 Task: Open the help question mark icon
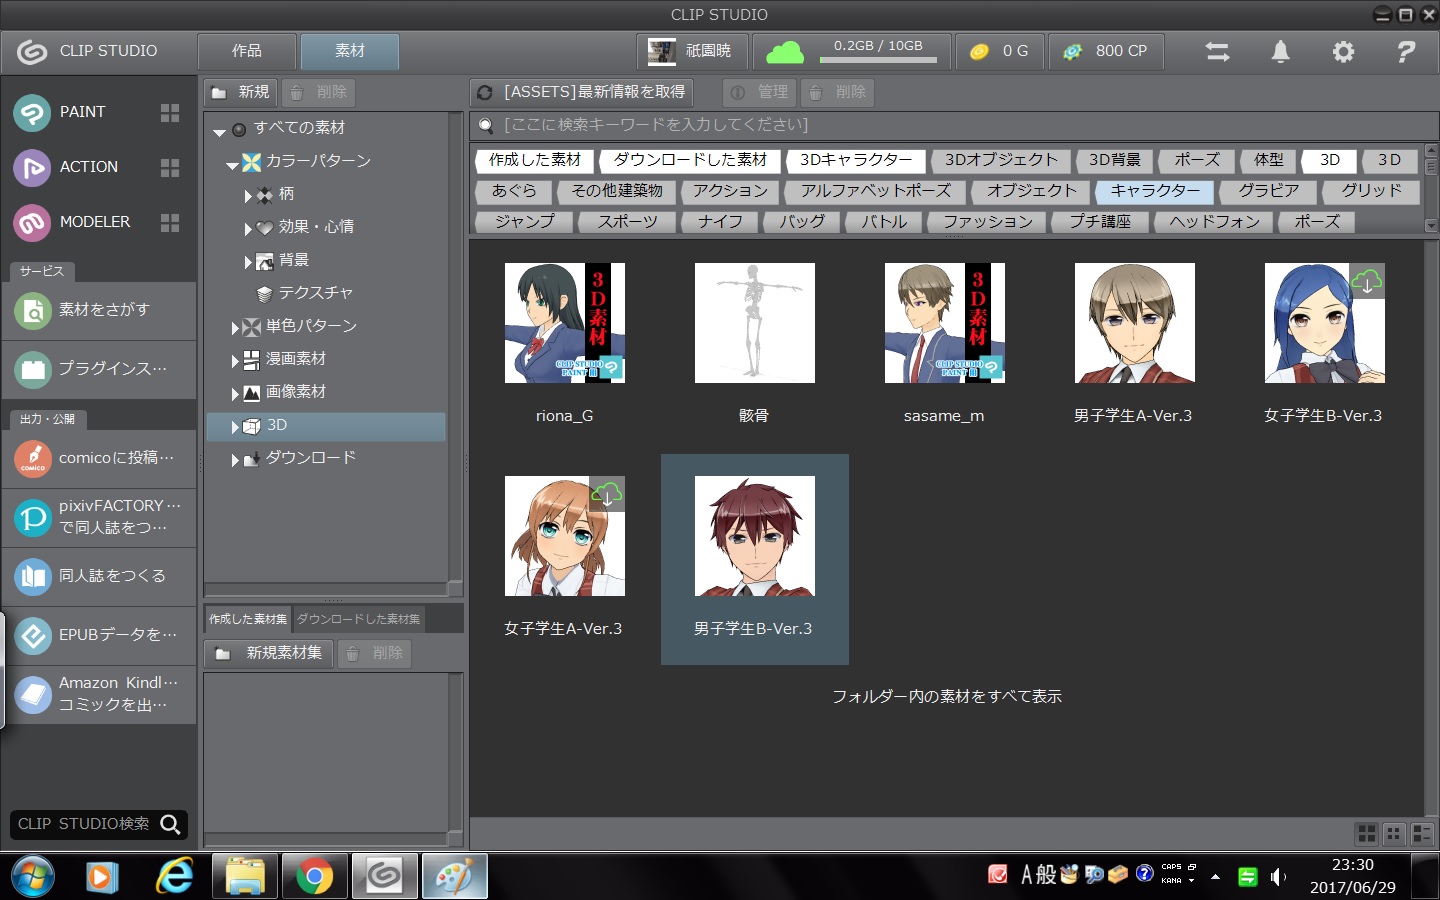1406,51
